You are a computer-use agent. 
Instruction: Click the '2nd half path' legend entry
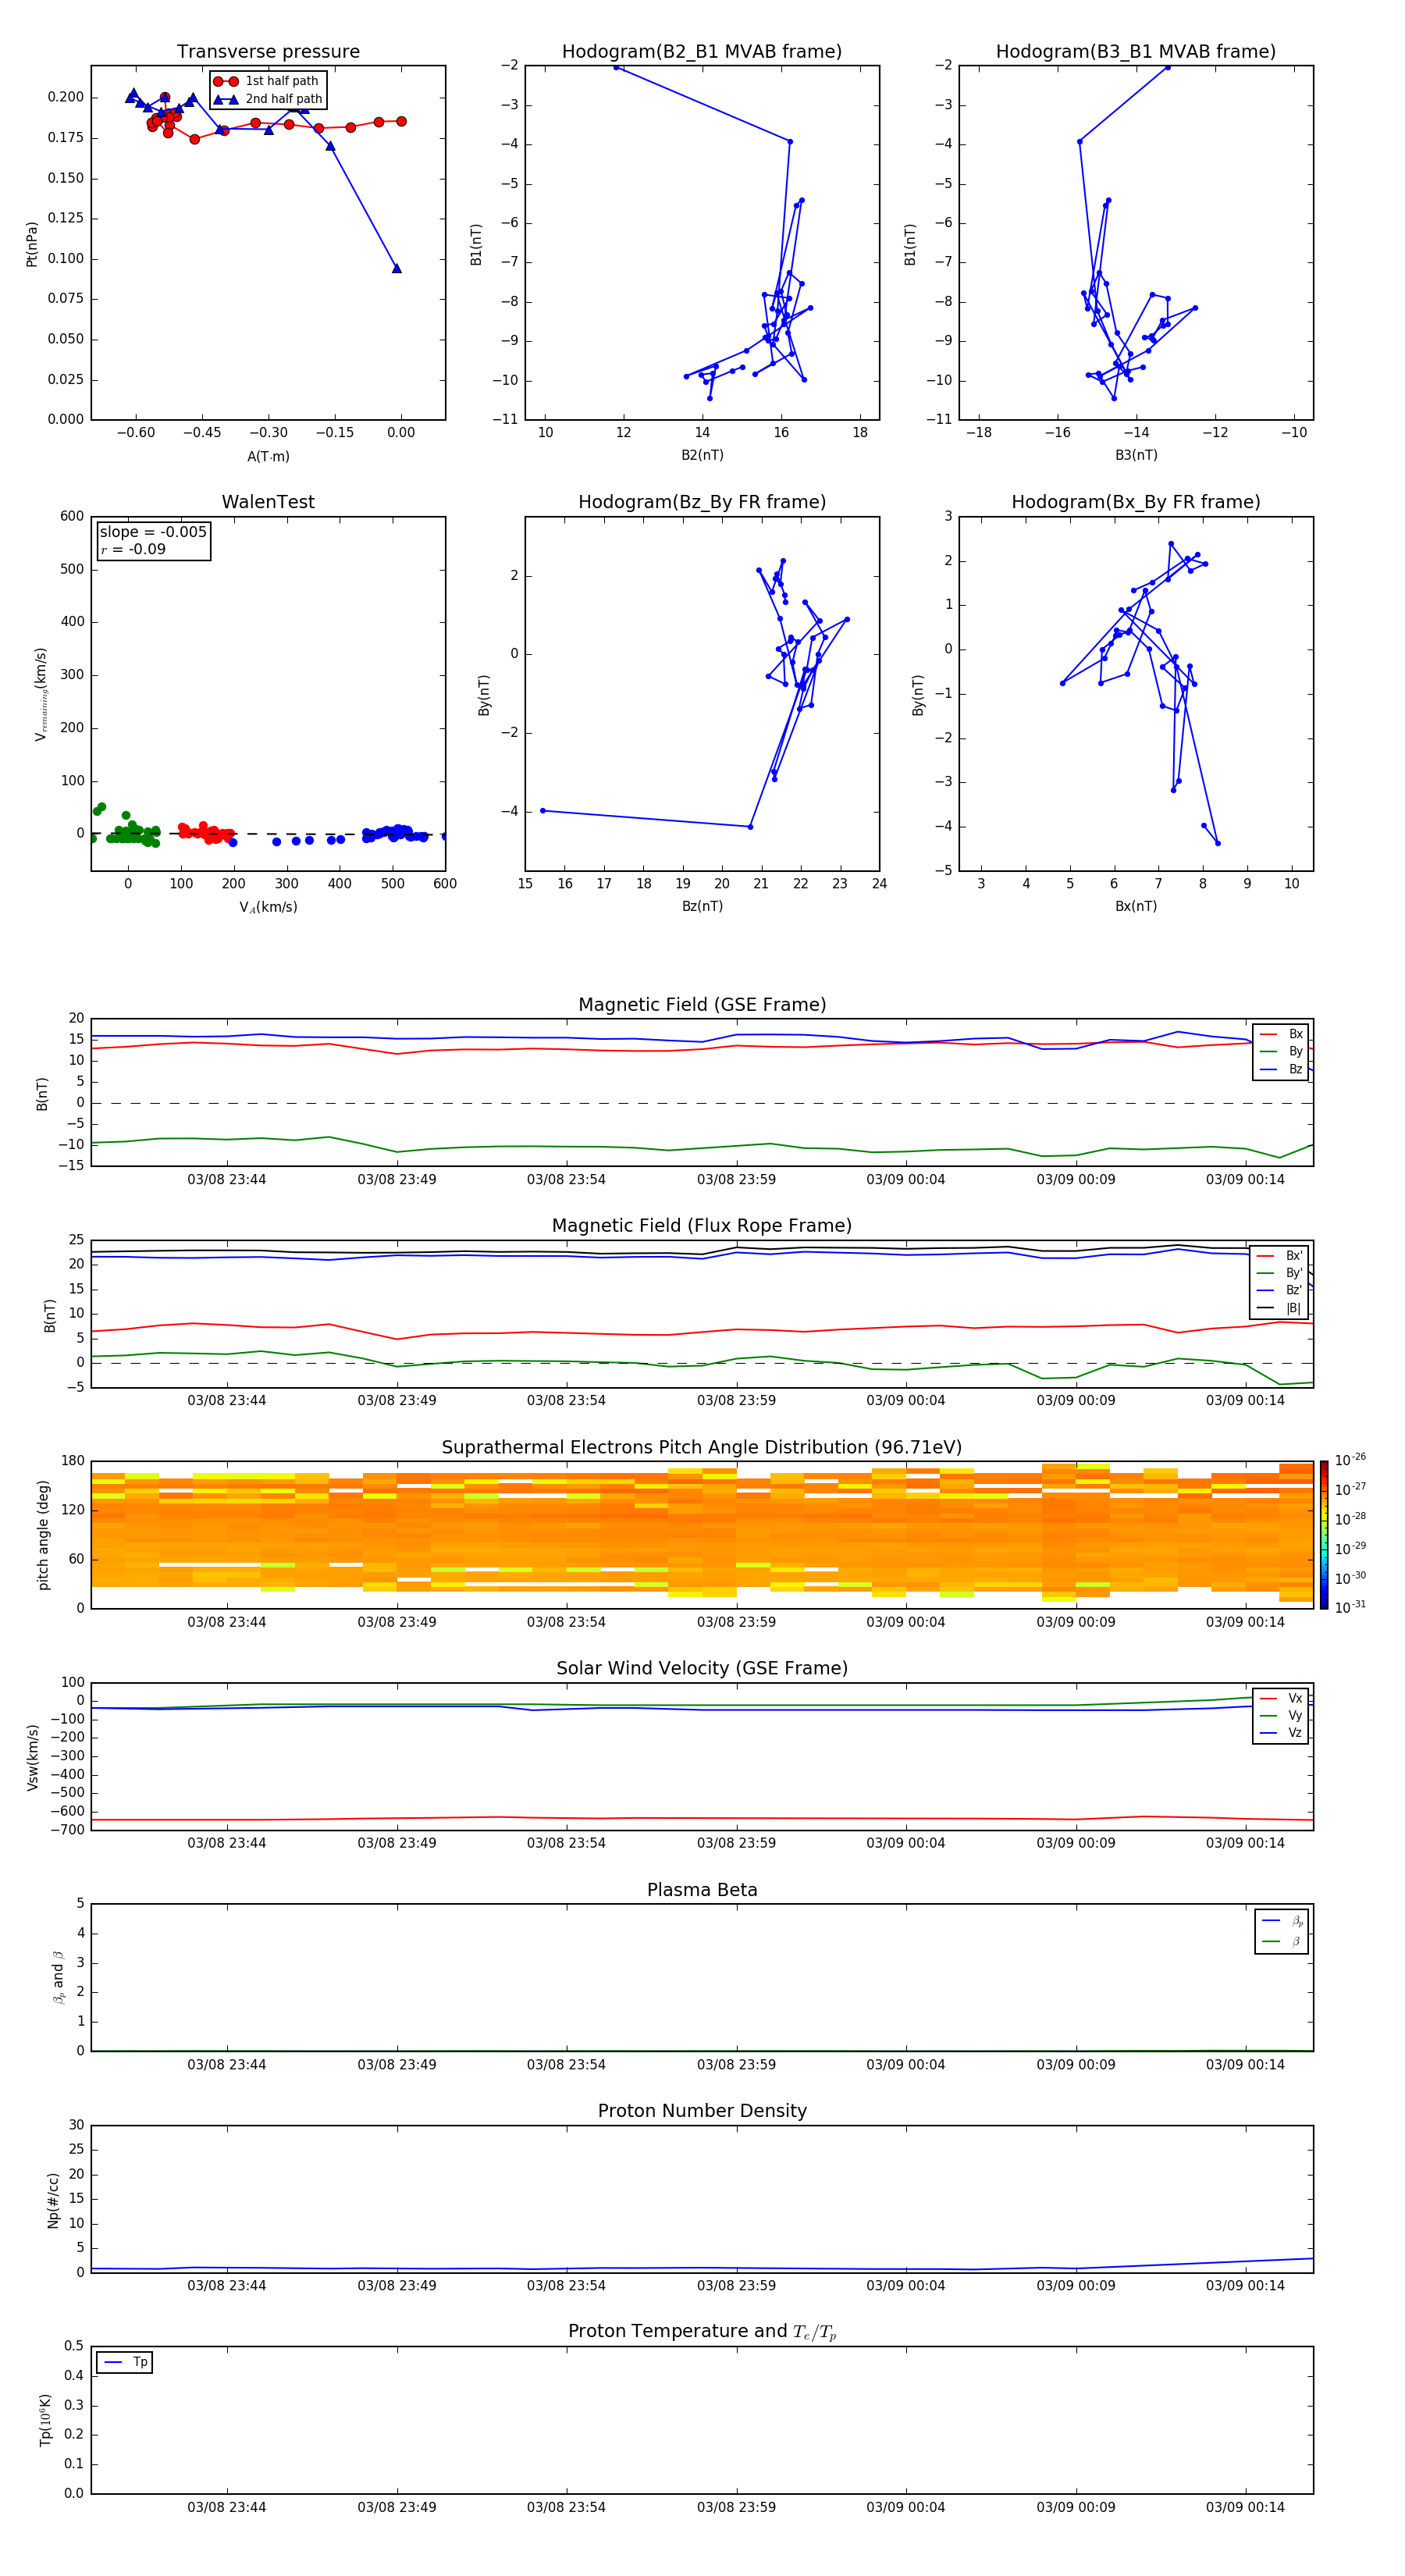(268, 99)
